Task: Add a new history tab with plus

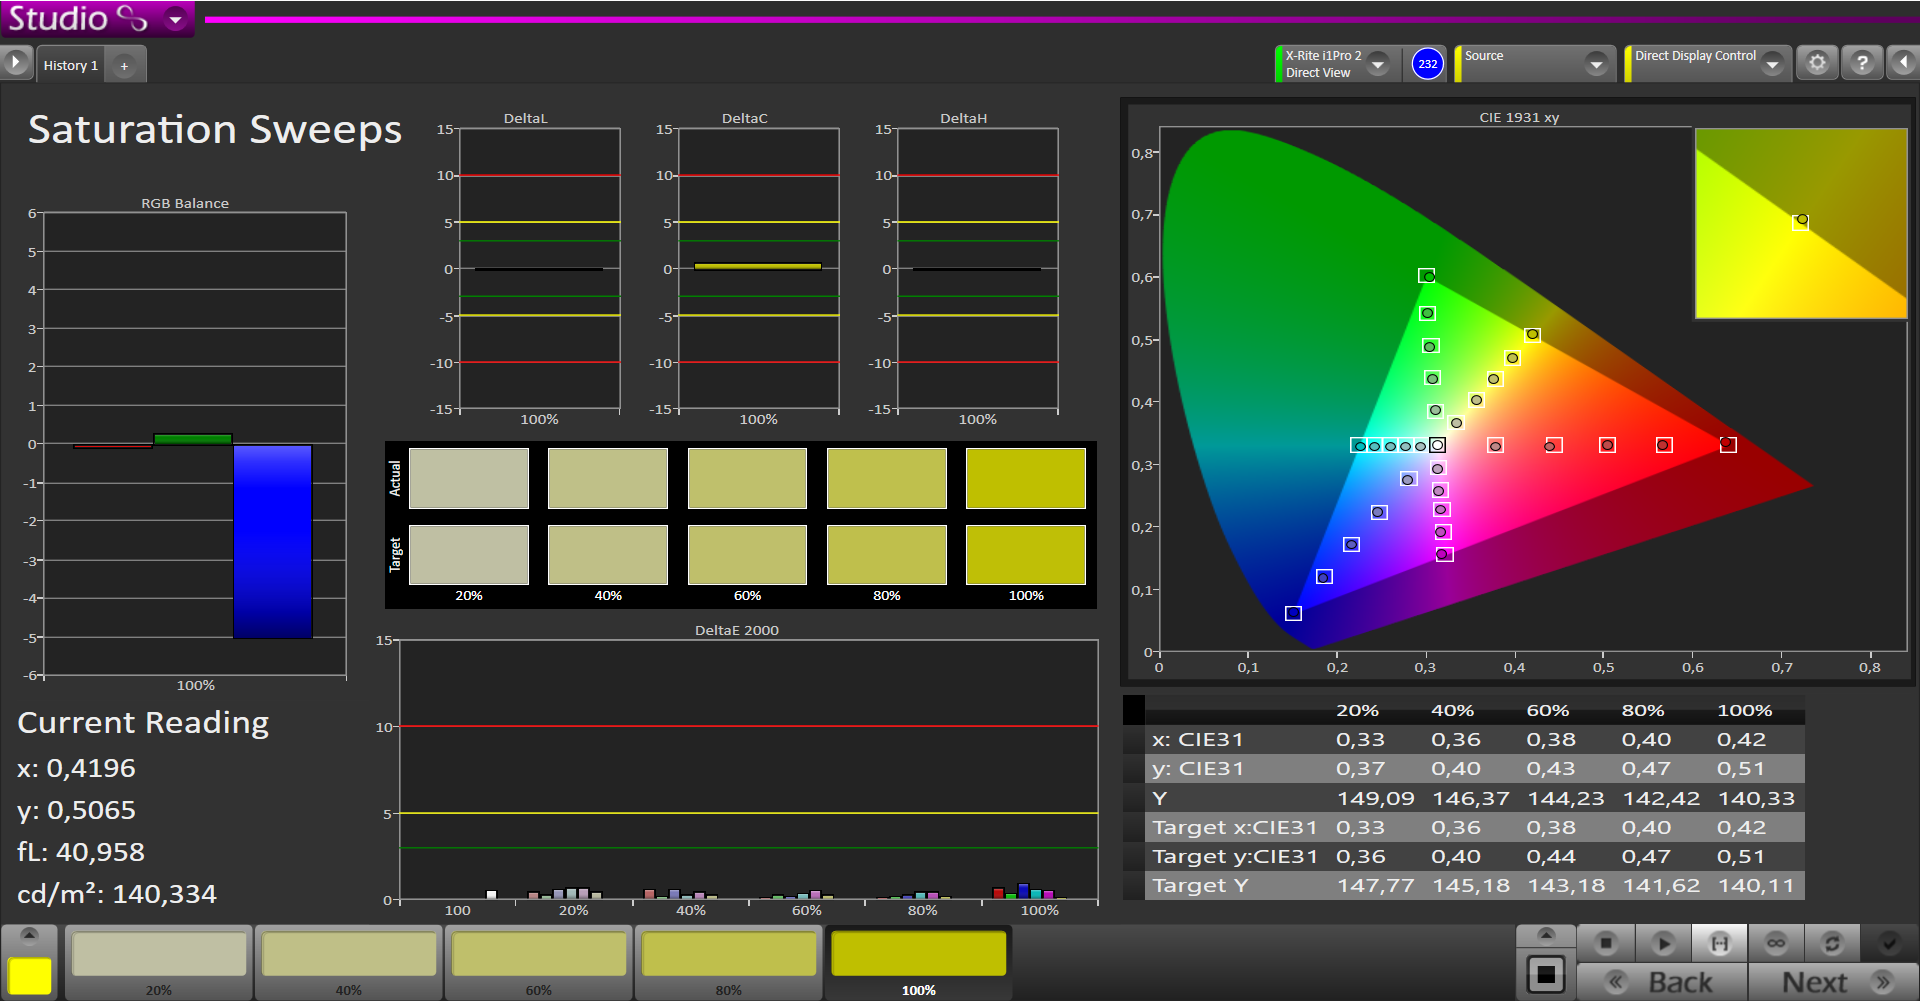Action: pos(125,66)
